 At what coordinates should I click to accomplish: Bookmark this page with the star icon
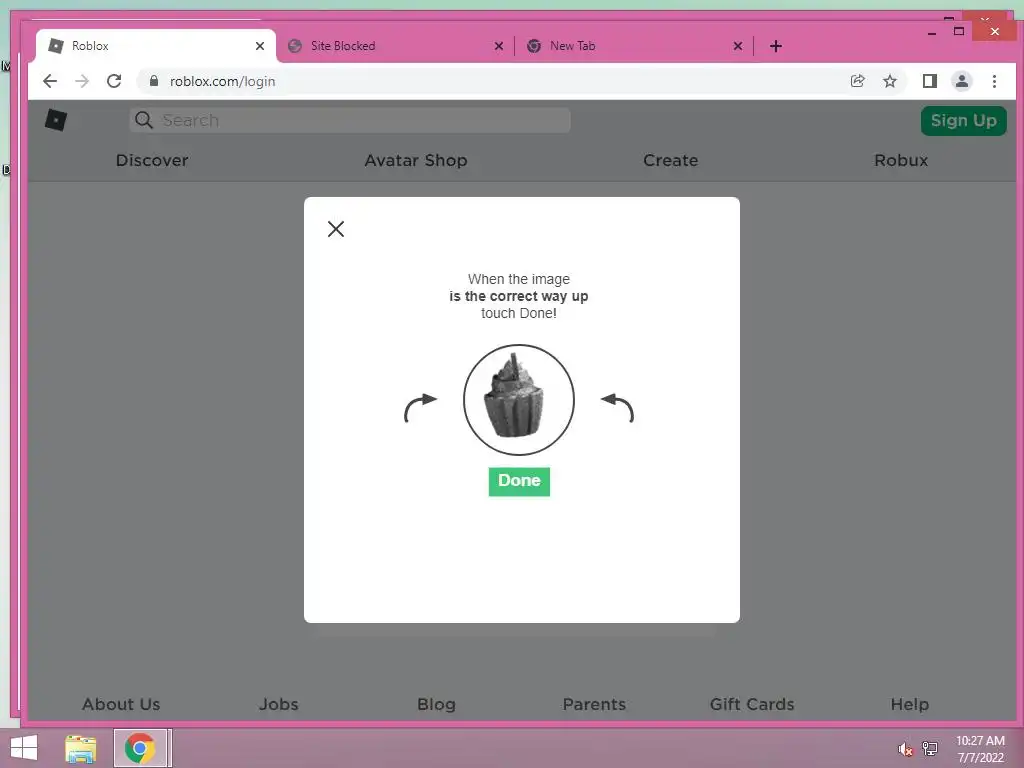[x=889, y=81]
